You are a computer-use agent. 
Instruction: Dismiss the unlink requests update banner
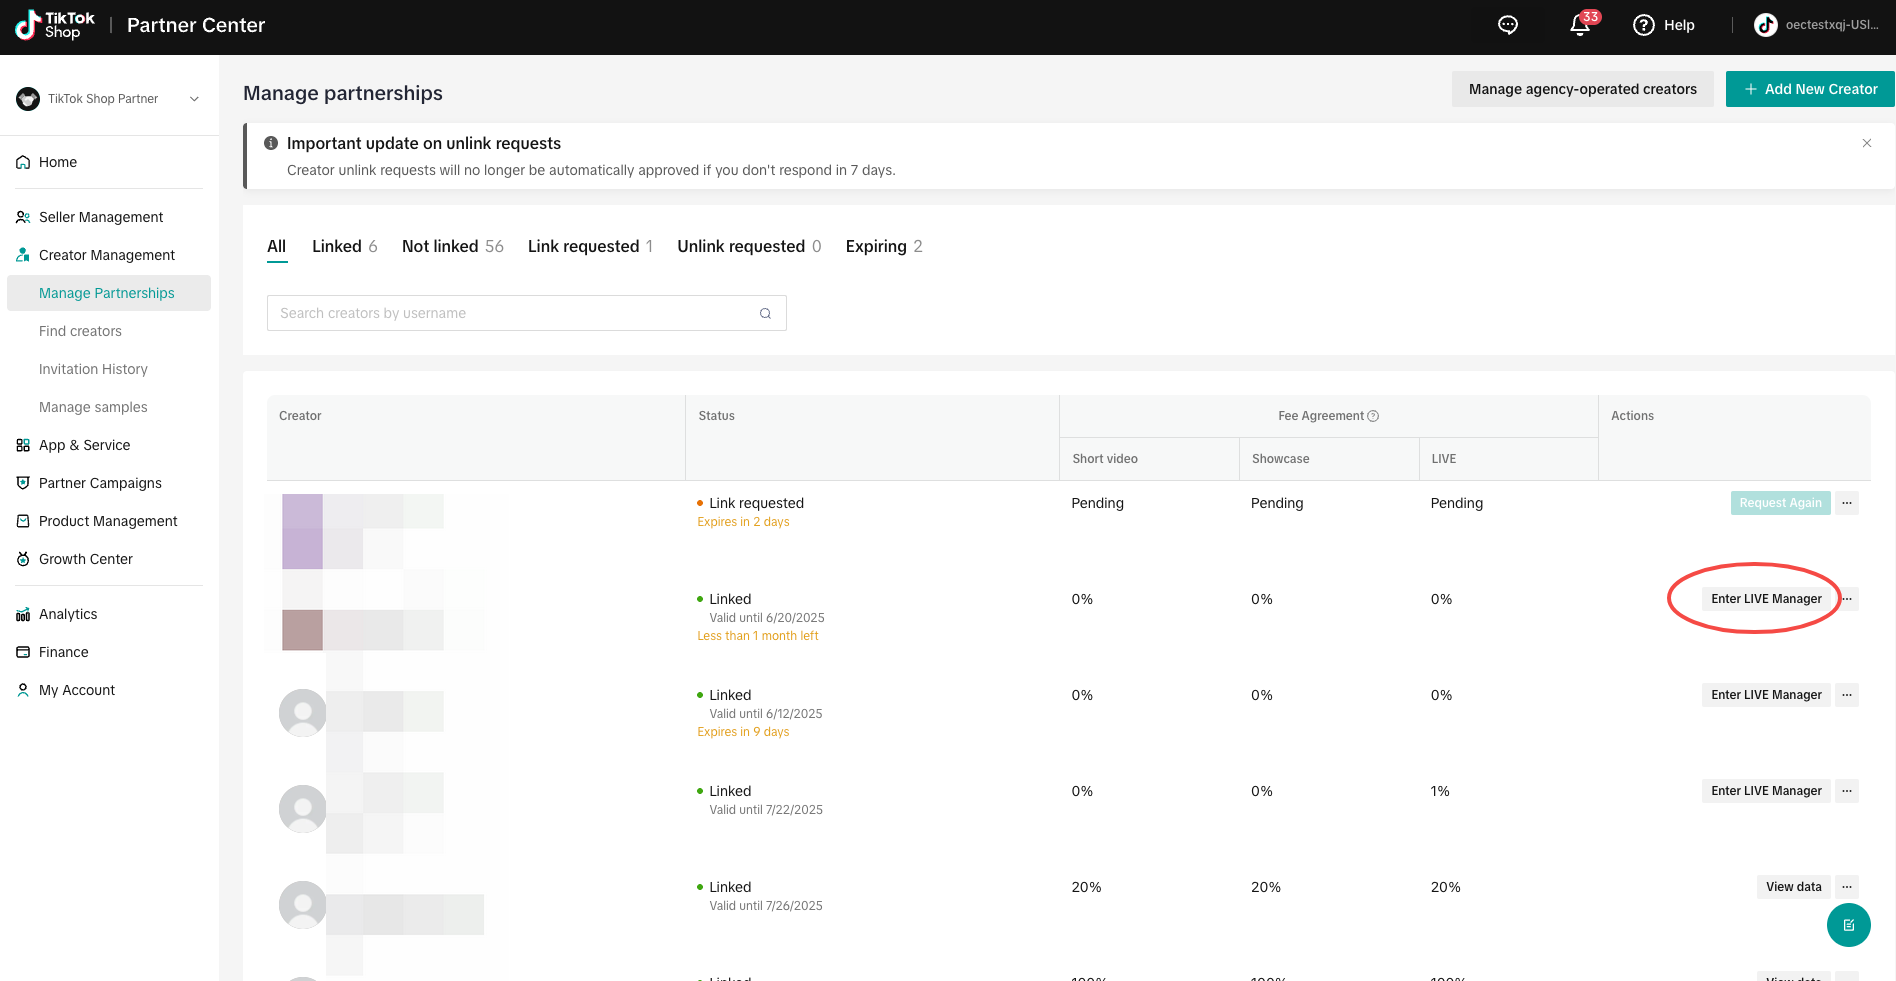click(1866, 143)
